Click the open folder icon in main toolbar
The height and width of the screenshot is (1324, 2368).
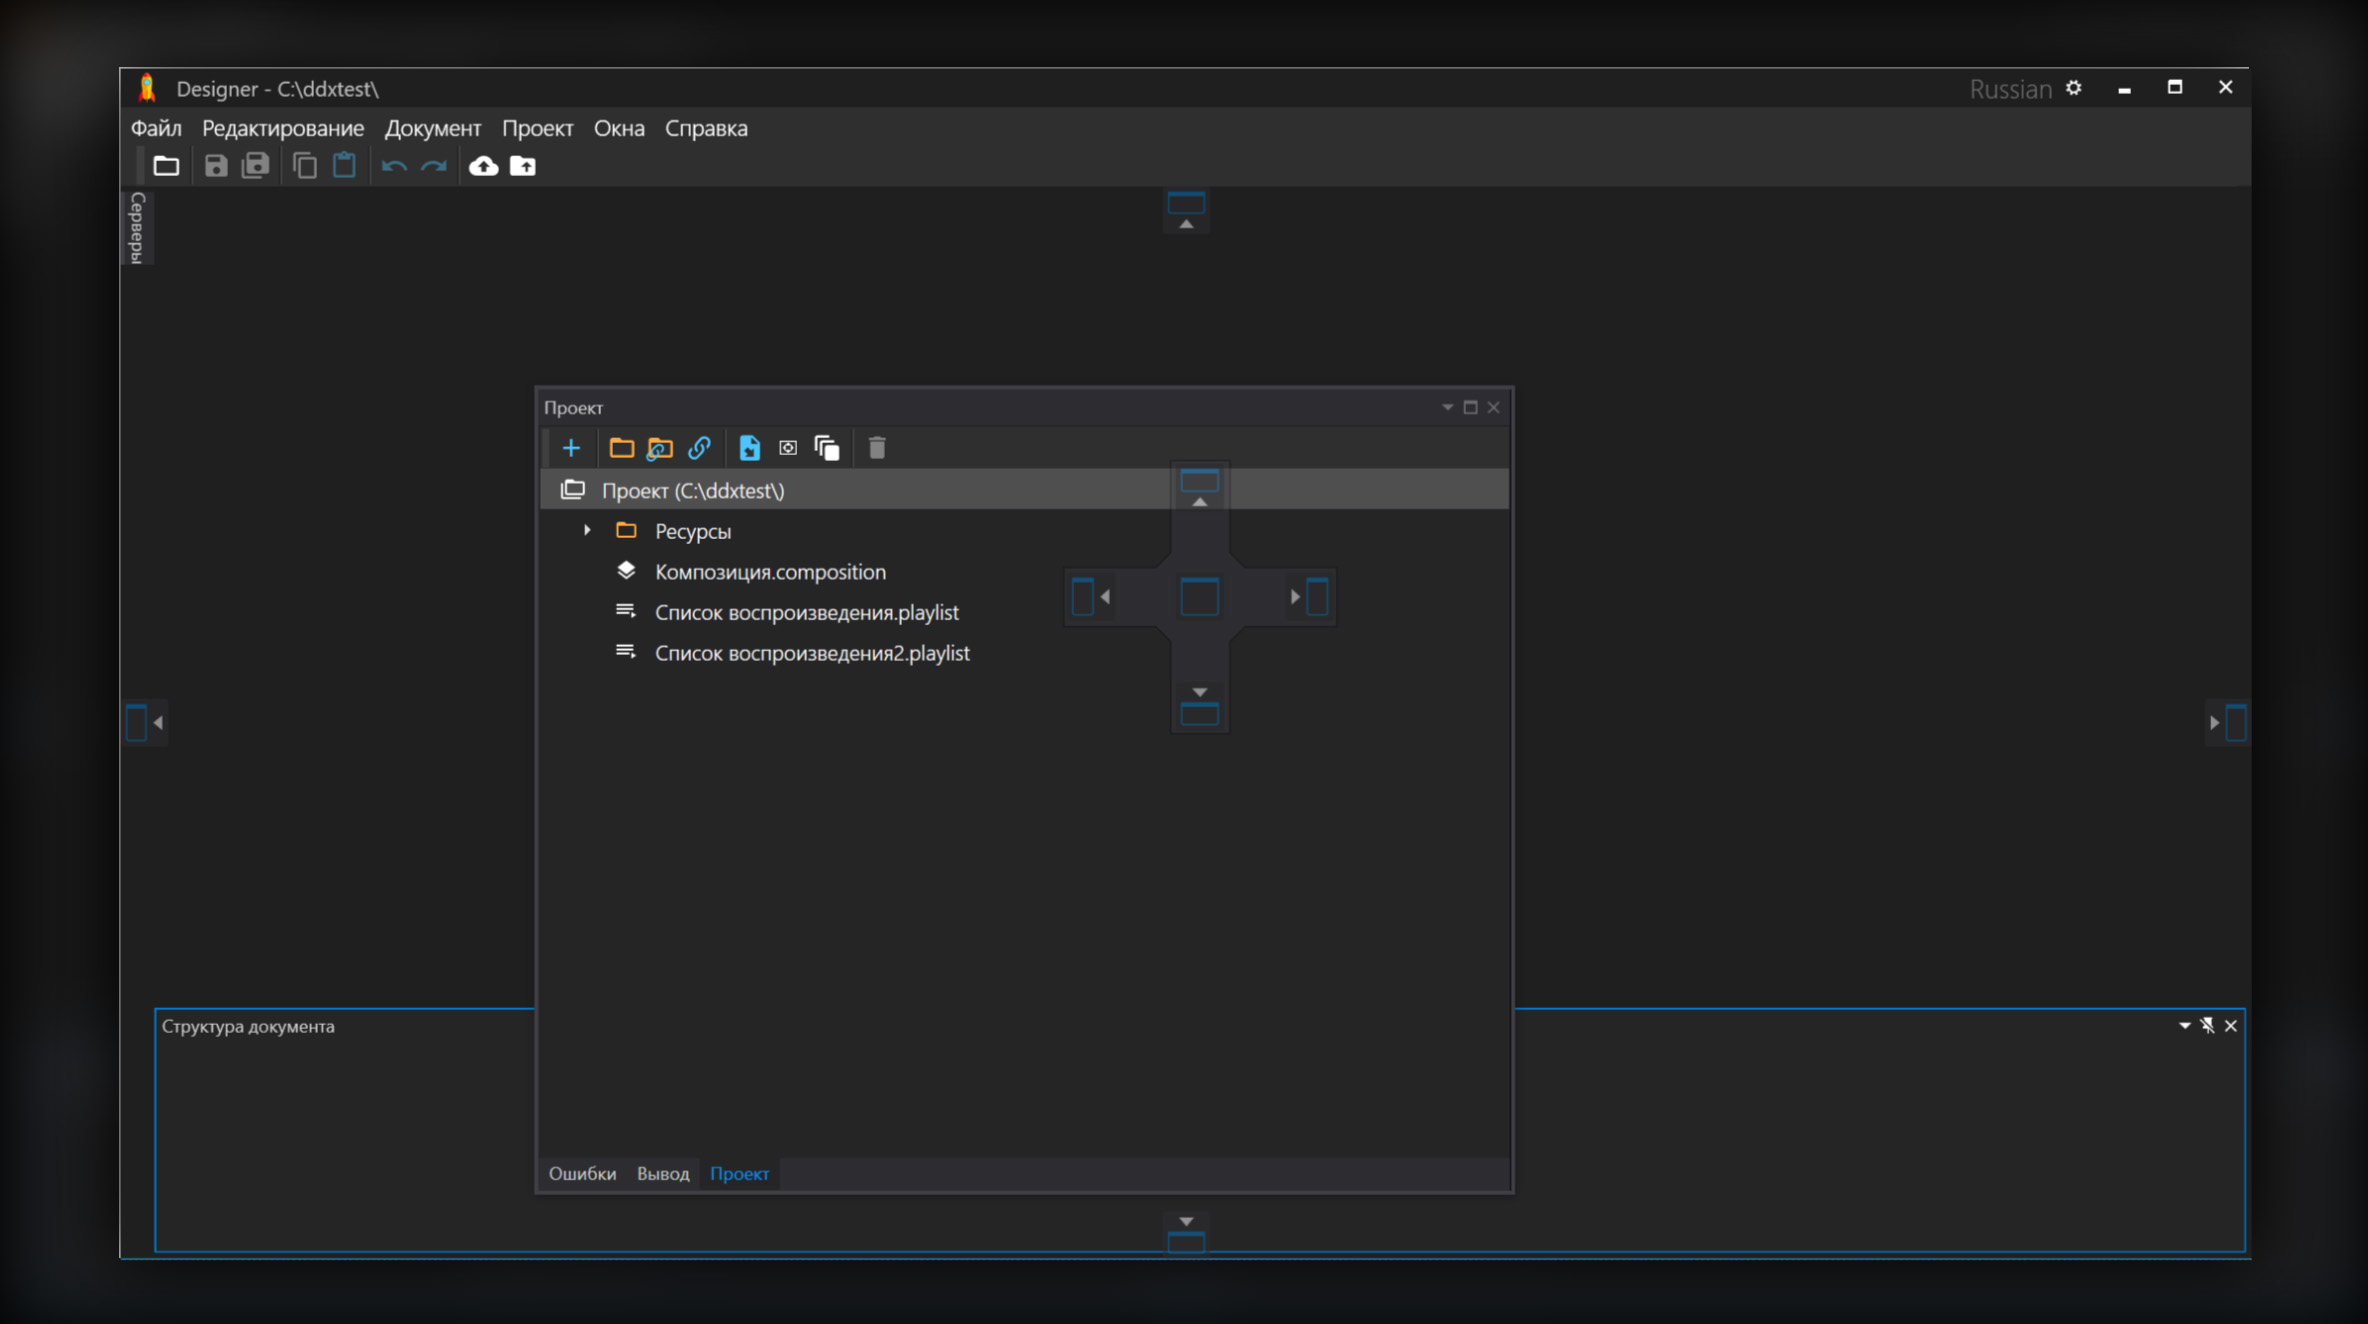(166, 166)
